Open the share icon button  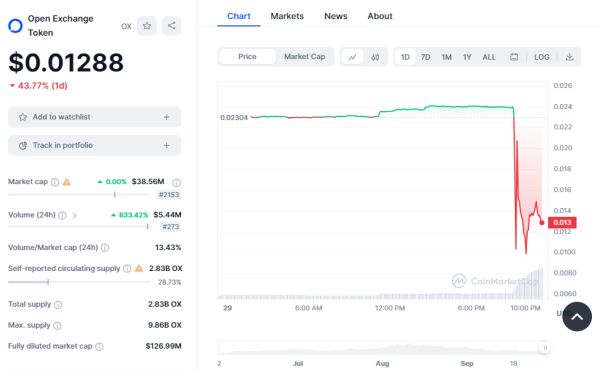point(171,26)
